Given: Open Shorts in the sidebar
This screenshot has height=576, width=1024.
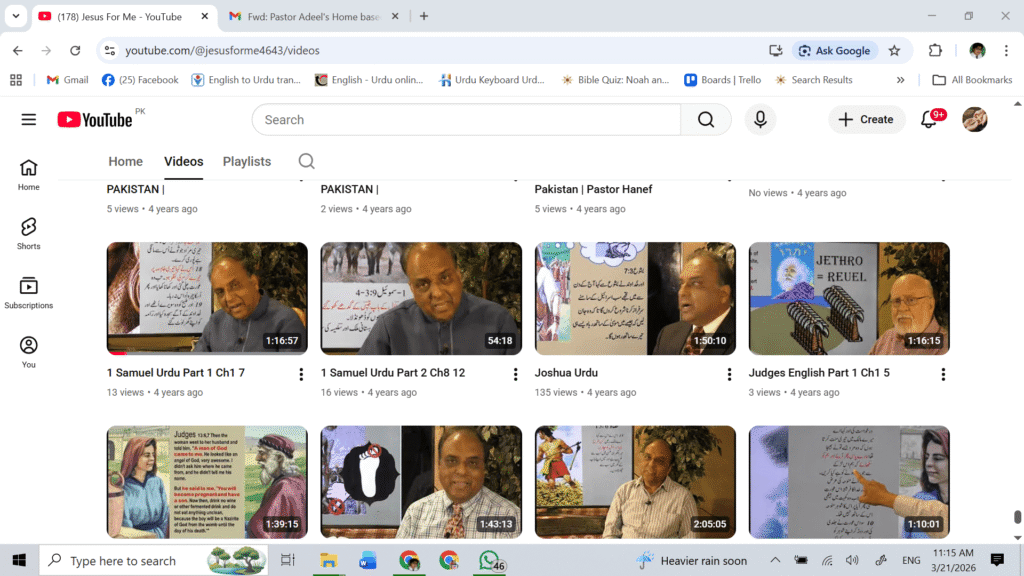Looking at the screenshot, I should click(28, 233).
